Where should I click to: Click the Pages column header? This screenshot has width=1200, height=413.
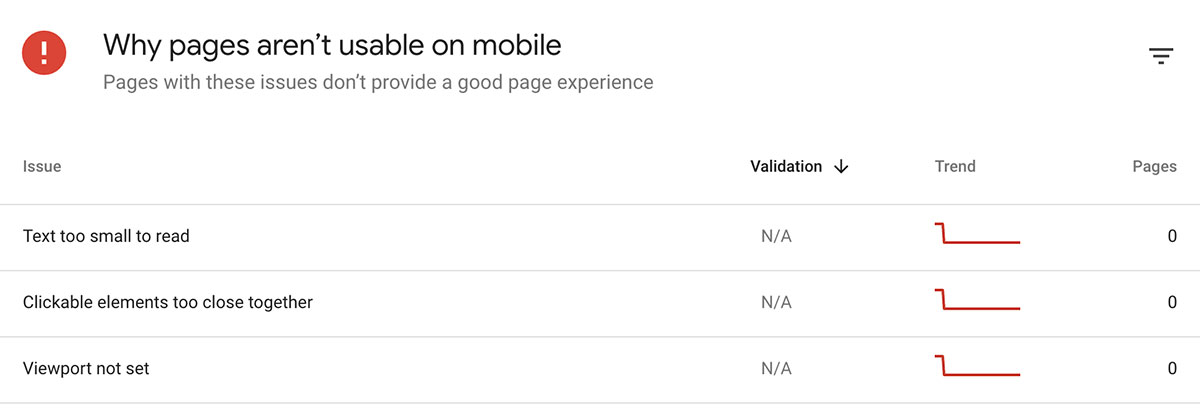click(1154, 167)
